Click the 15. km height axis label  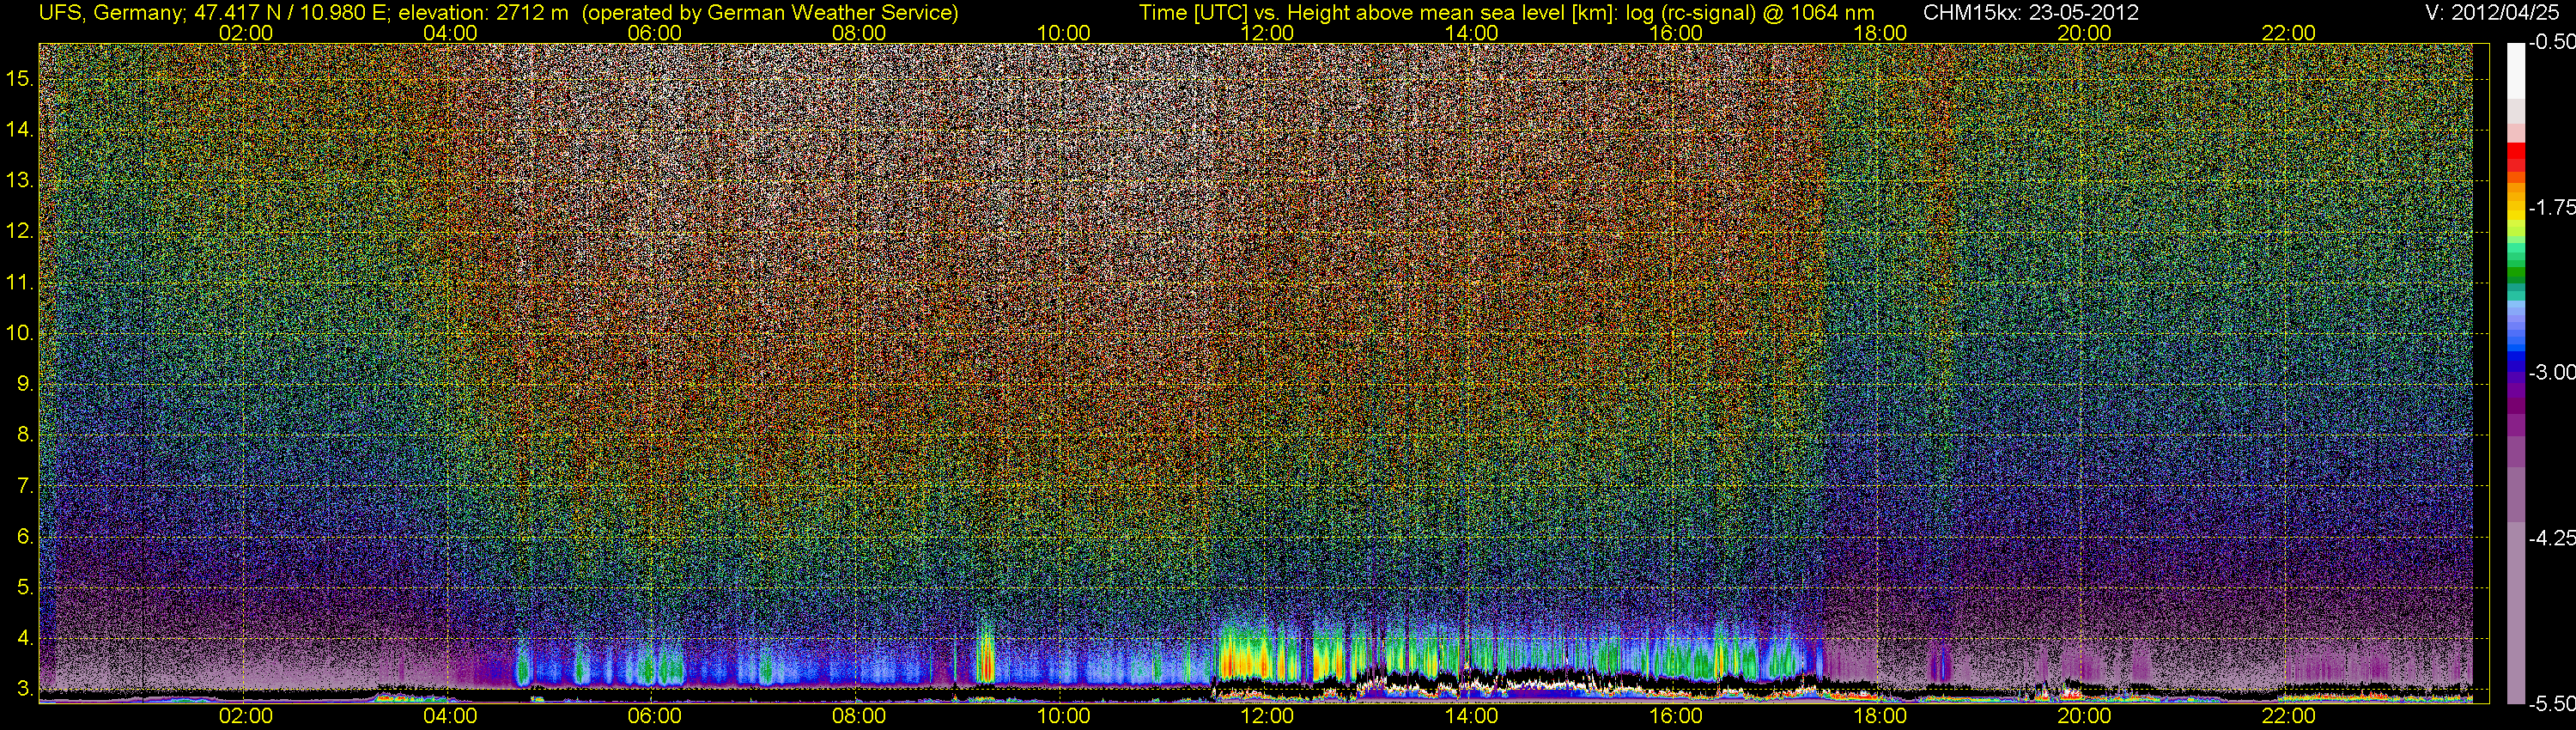(20, 78)
